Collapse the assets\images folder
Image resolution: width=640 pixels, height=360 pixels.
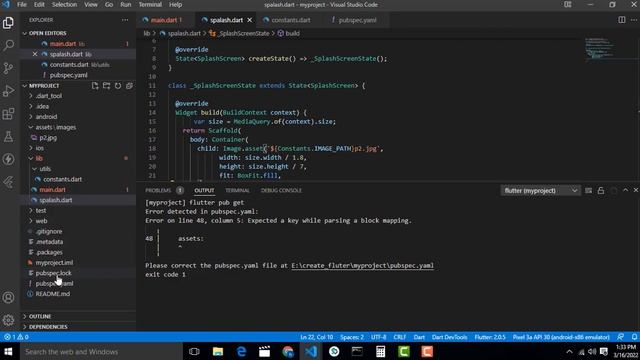pos(56,127)
